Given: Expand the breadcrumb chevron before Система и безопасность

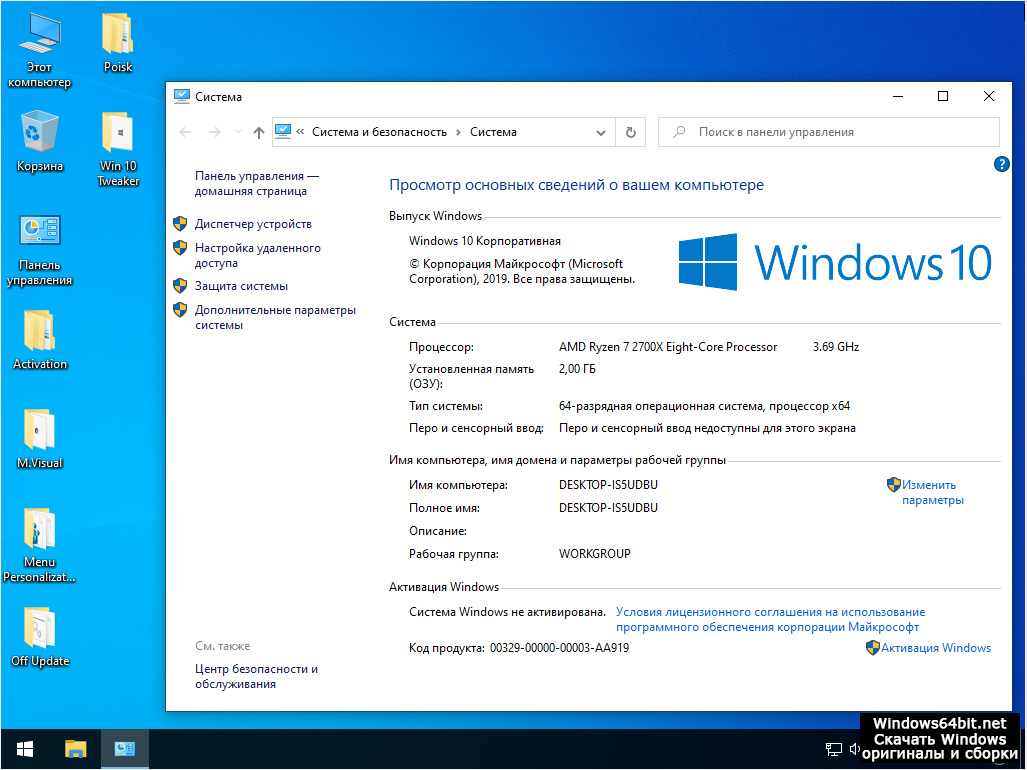Looking at the screenshot, I should coord(300,132).
